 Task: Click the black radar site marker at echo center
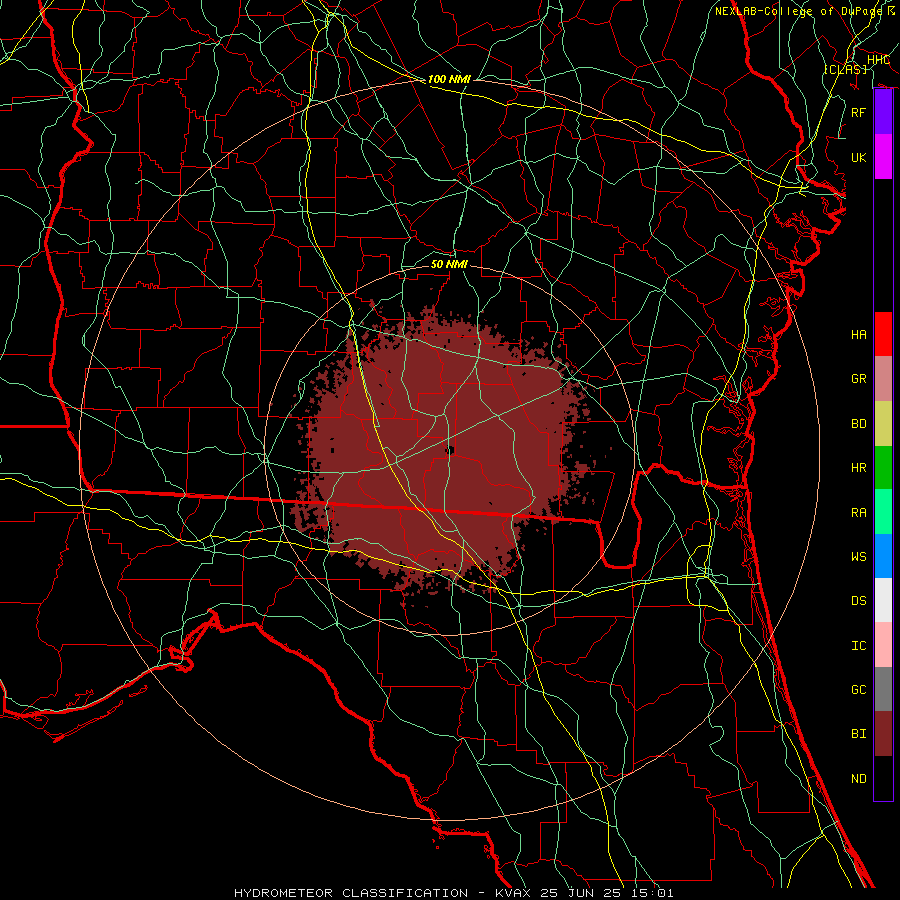point(450,449)
